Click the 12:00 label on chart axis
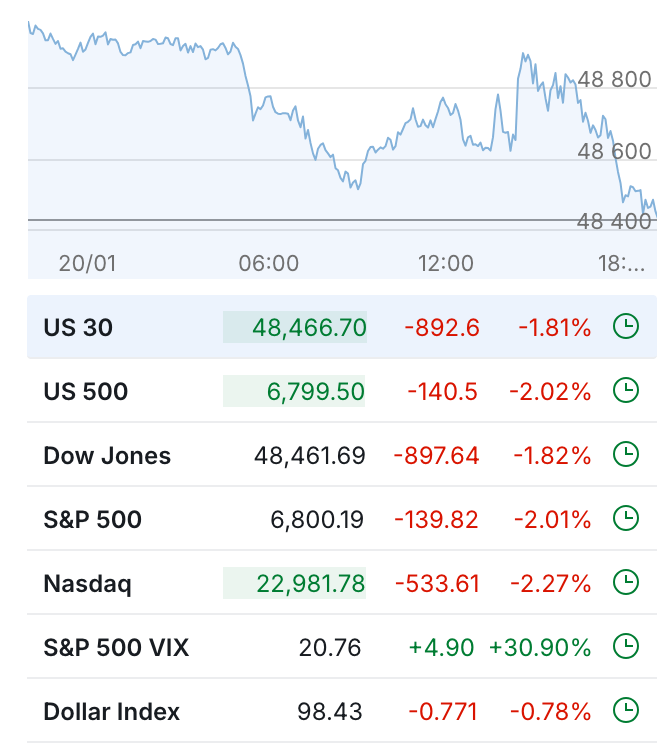 coord(445,263)
